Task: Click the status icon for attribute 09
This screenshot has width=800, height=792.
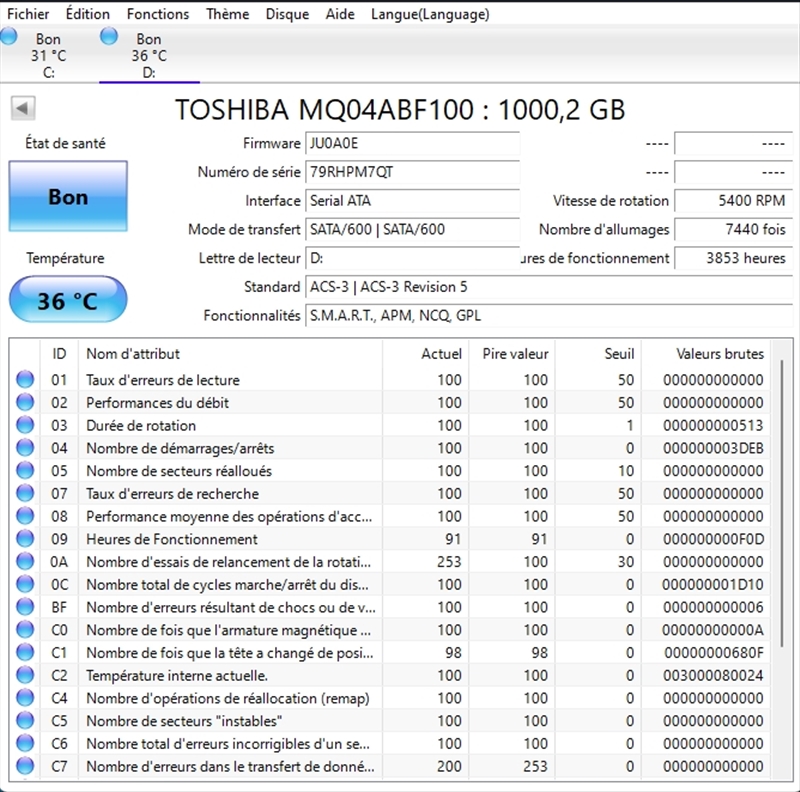Action: tap(25, 539)
